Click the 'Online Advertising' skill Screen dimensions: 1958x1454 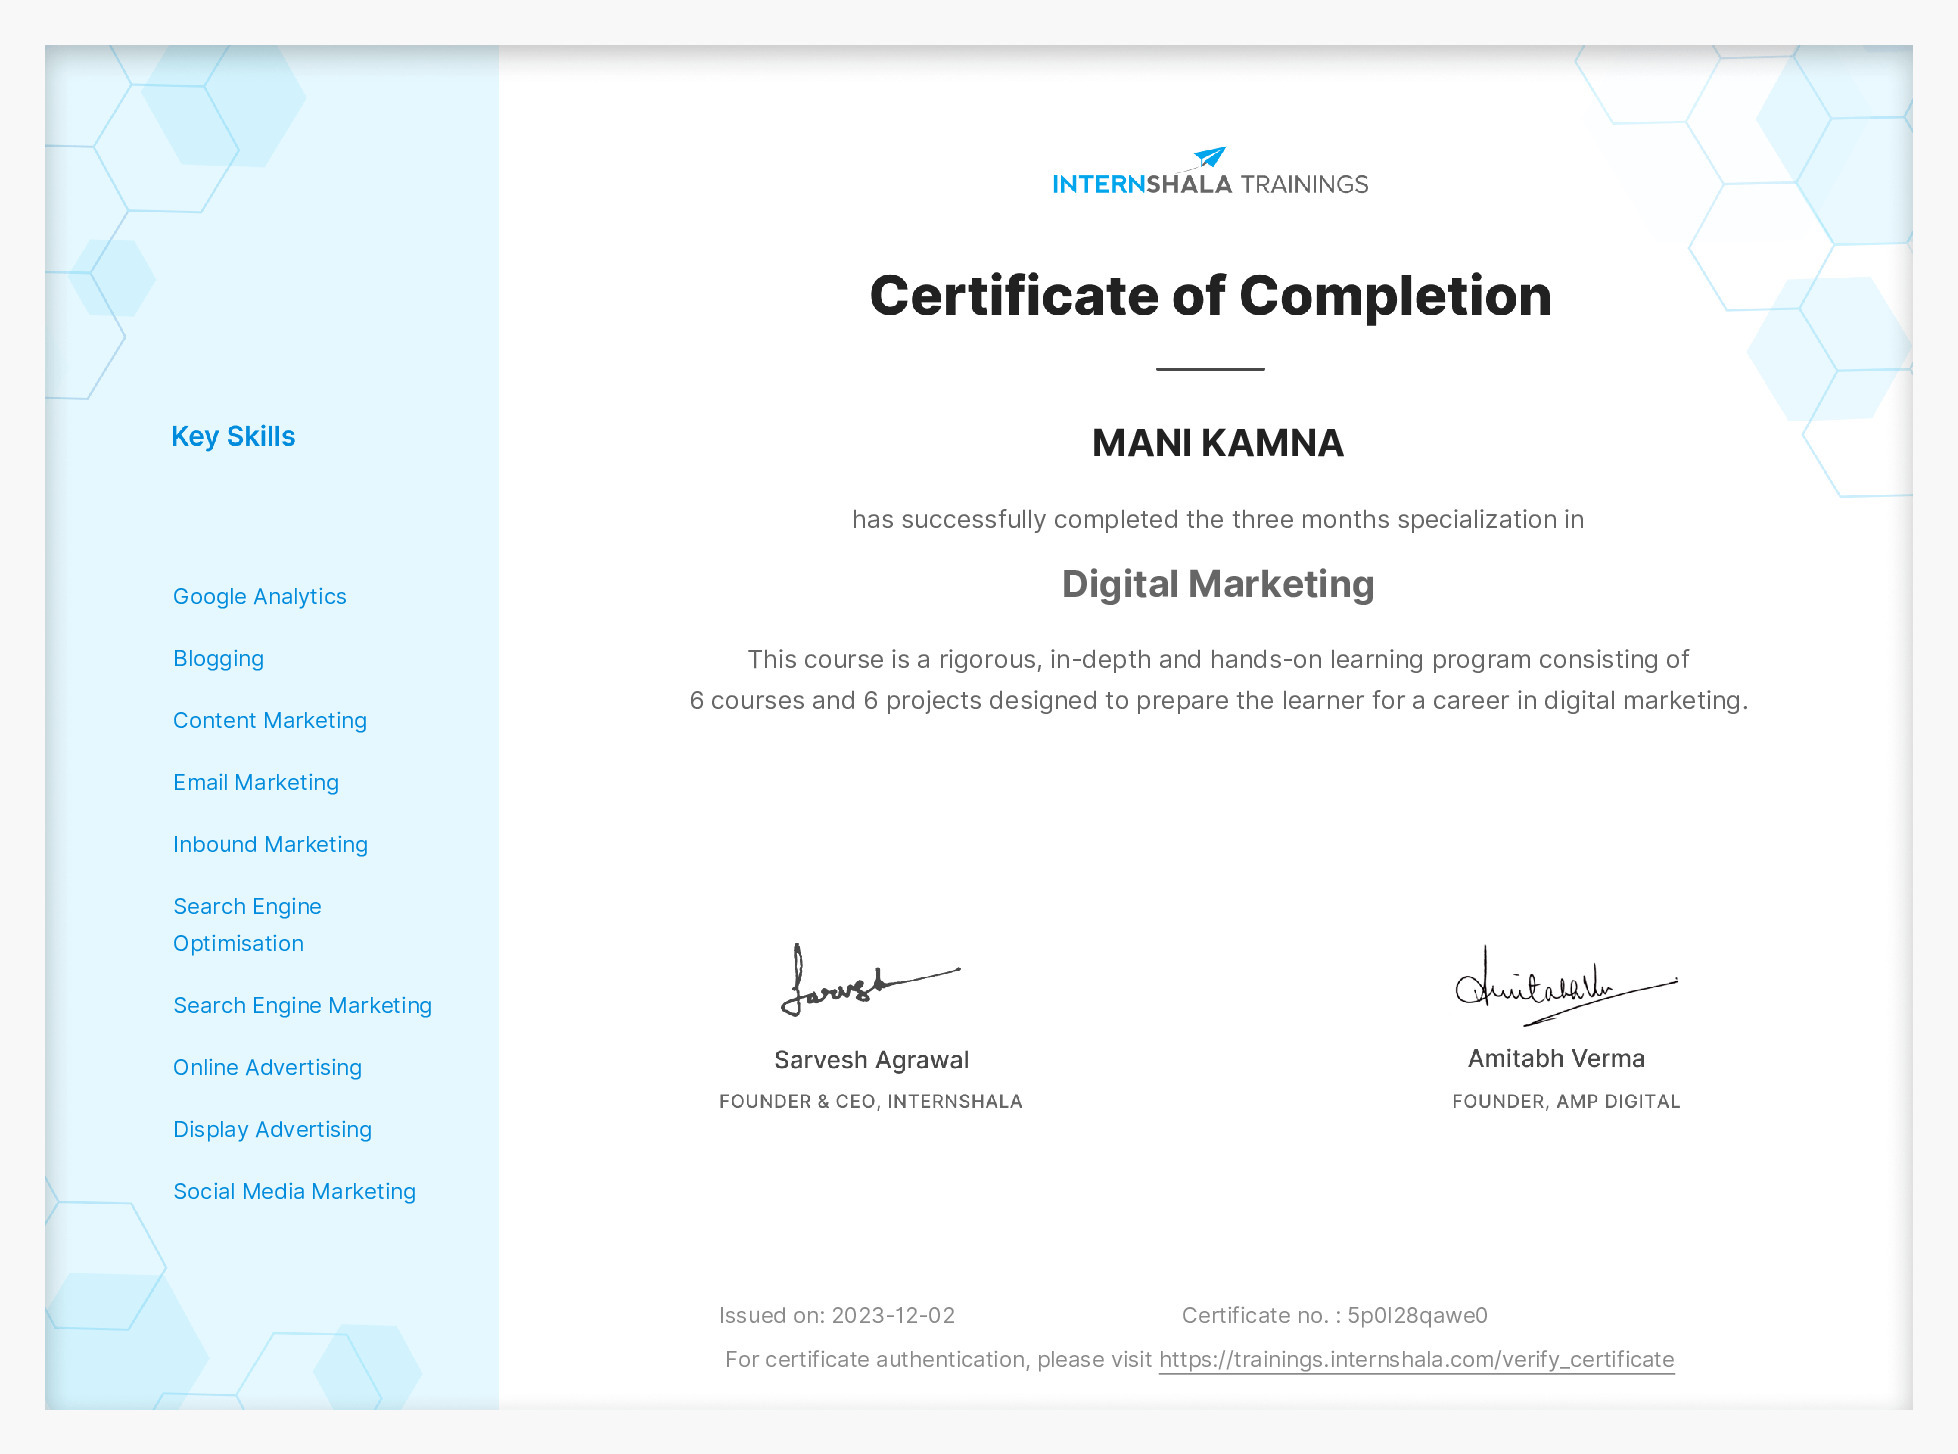pos(268,1068)
